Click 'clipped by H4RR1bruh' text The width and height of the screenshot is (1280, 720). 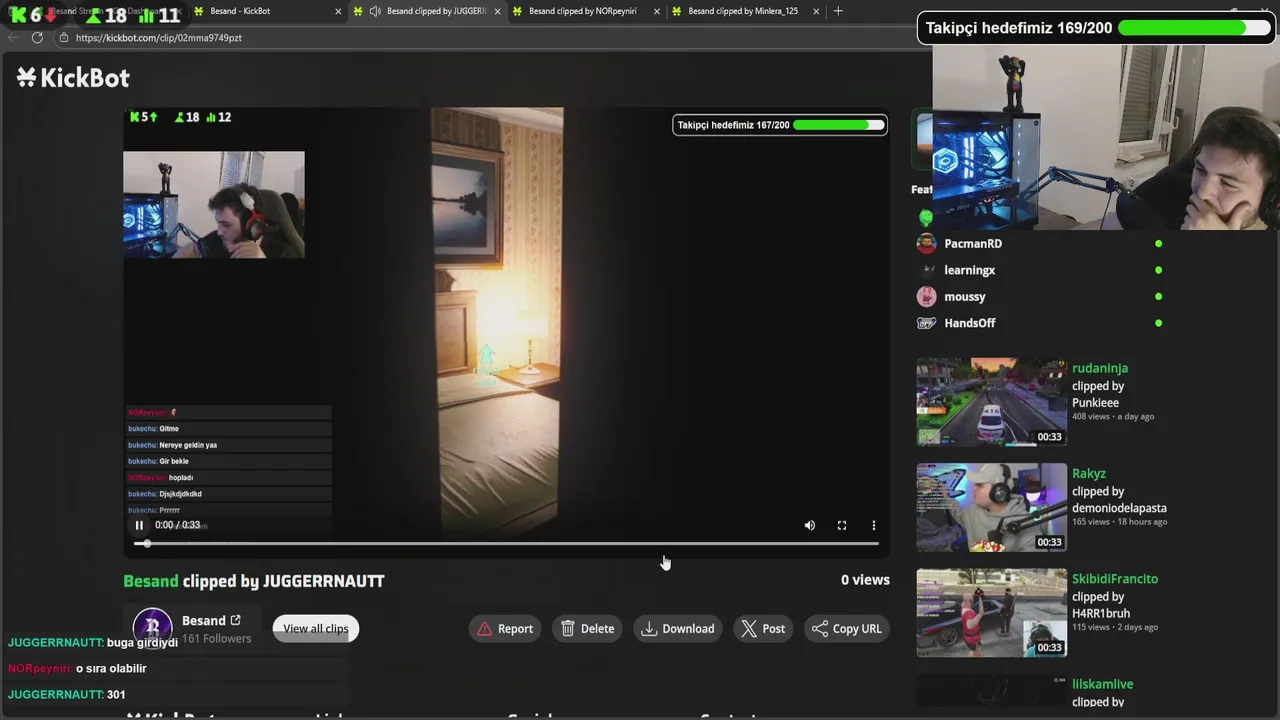pos(1101,605)
